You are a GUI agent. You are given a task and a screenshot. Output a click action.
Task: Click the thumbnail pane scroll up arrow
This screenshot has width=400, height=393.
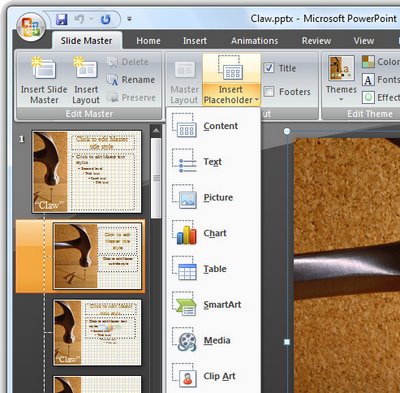click(x=156, y=131)
